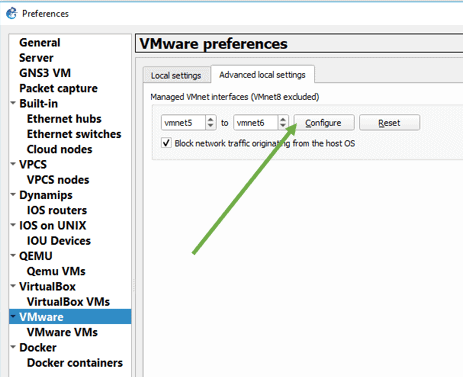Click the Configure button

pyautogui.click(x=324, y=123)
